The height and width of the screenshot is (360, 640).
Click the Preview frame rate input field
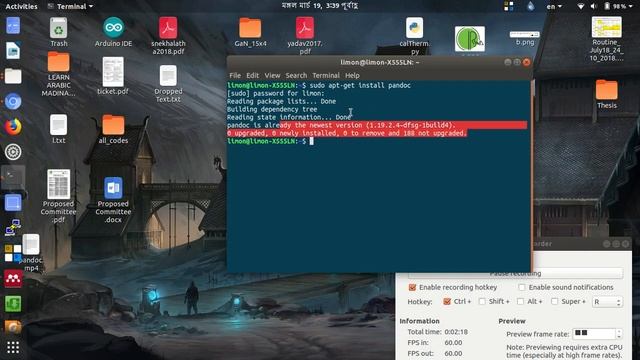point(594,334)
